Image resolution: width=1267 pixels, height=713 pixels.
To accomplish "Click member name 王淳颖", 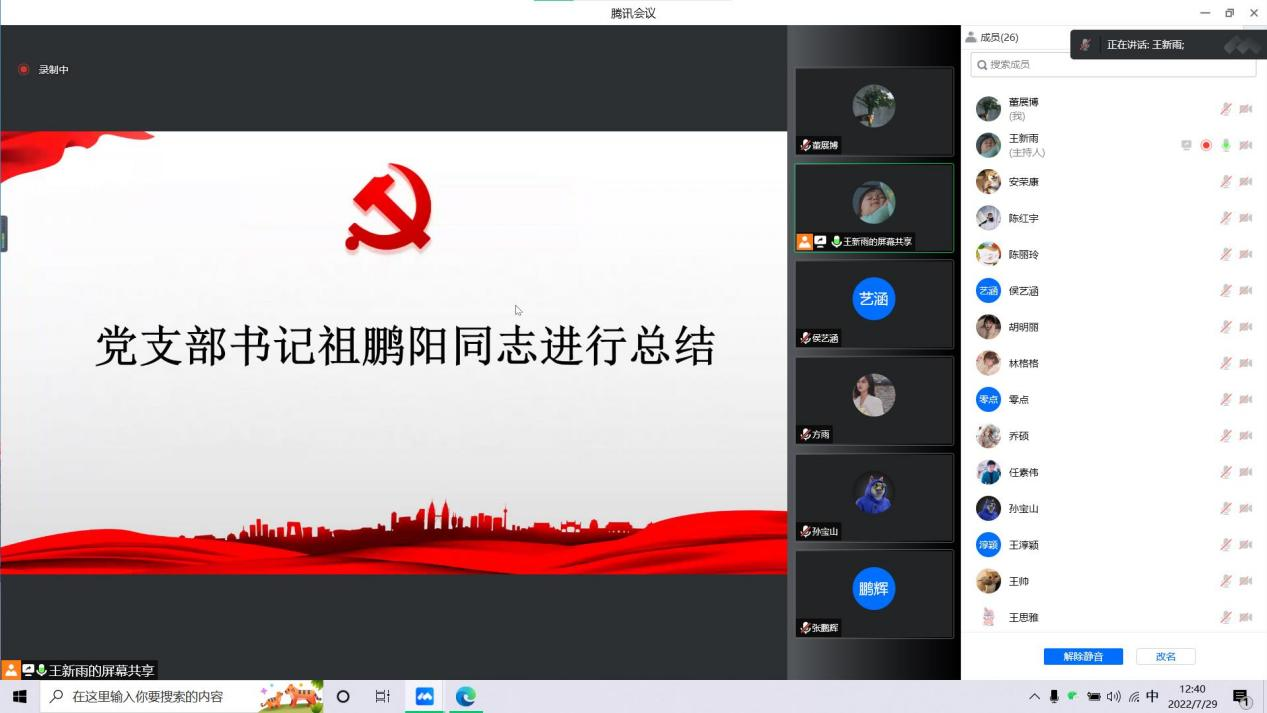I will pyautogui.click(x=1023, y=545).
